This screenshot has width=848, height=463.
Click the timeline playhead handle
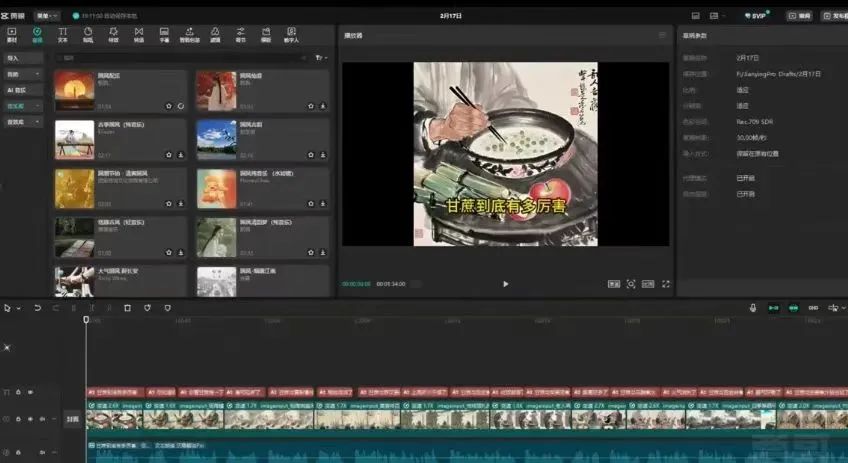pos(86,320)
